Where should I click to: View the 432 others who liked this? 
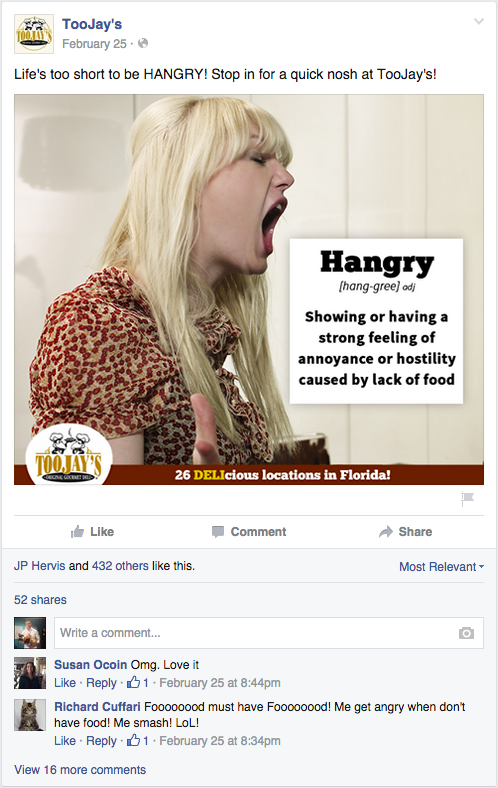coord(120,566)
